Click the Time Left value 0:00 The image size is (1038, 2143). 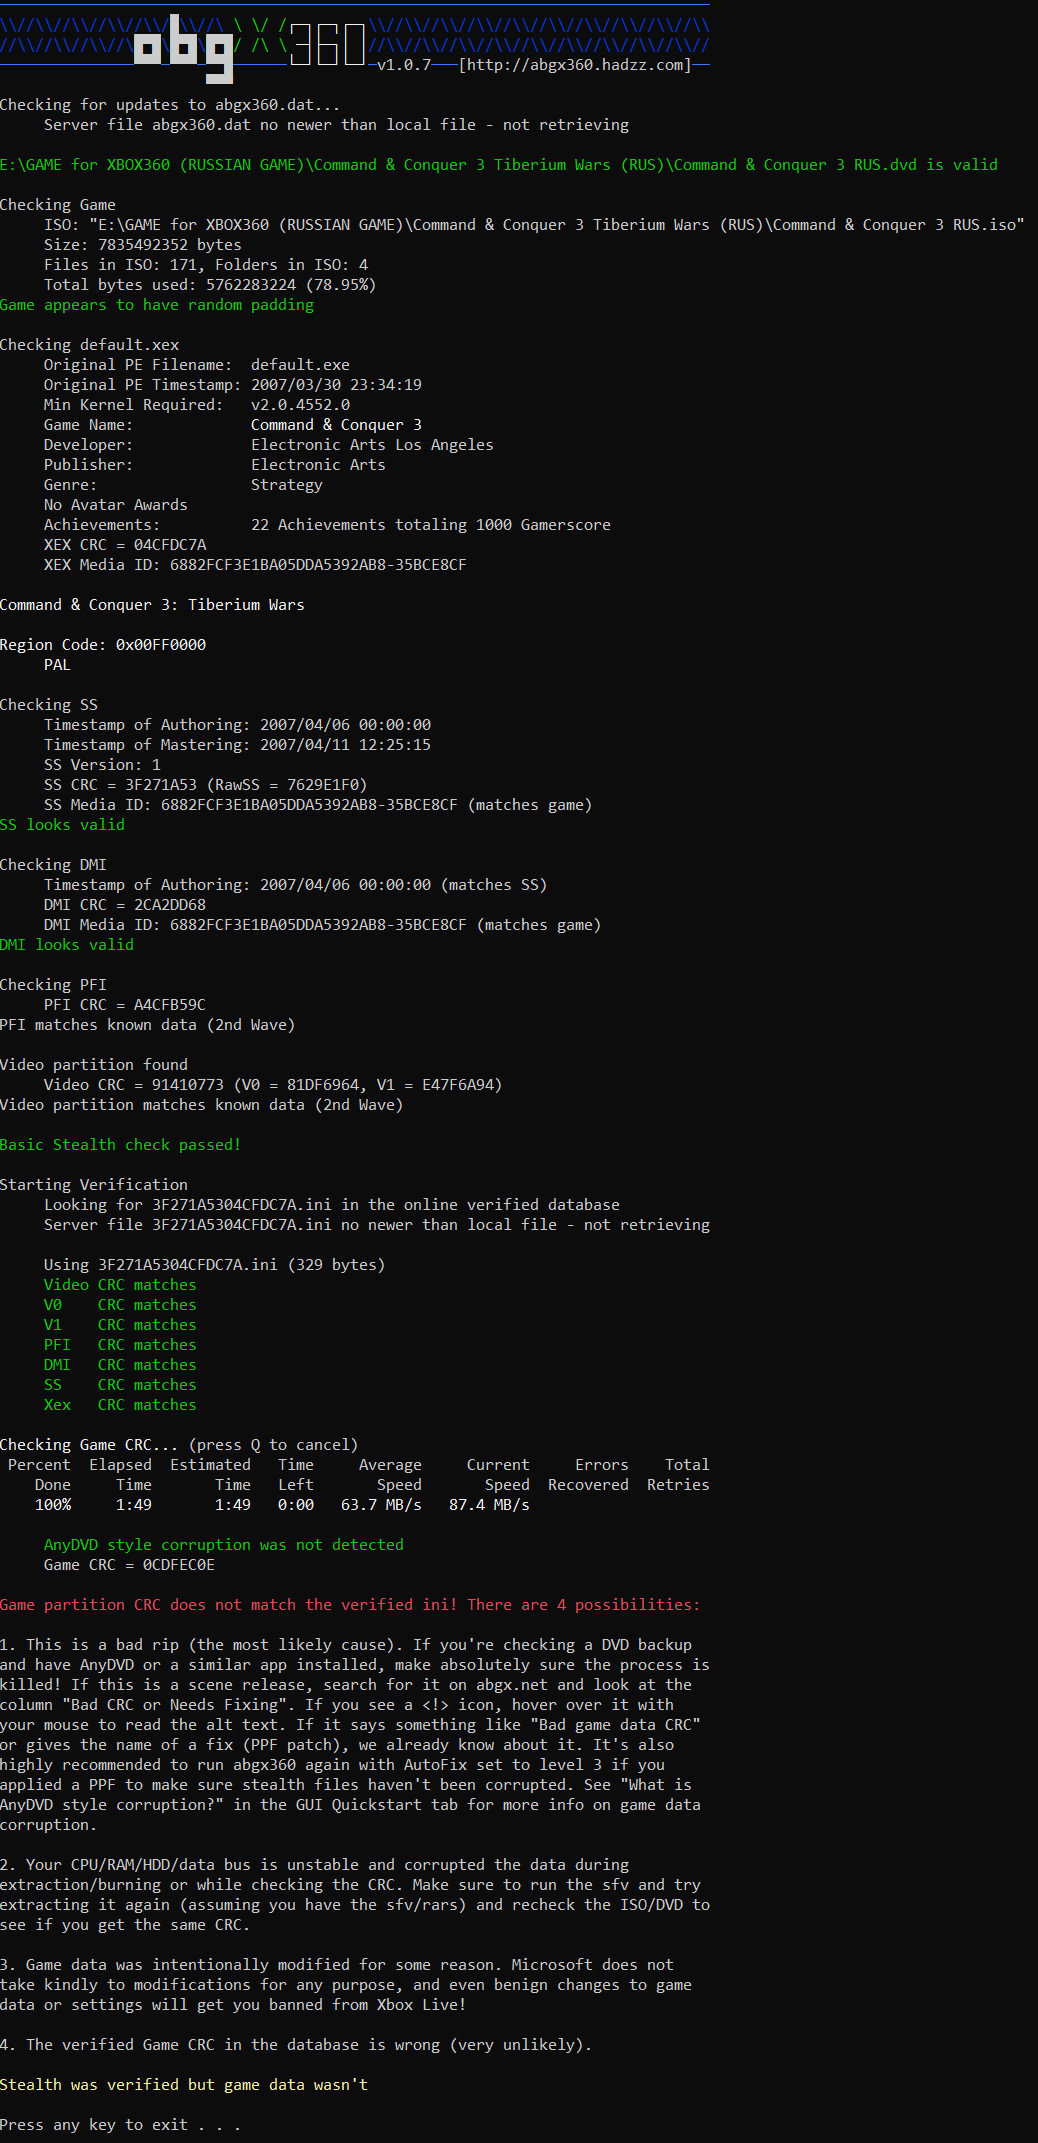click(x=296, y=1505)
